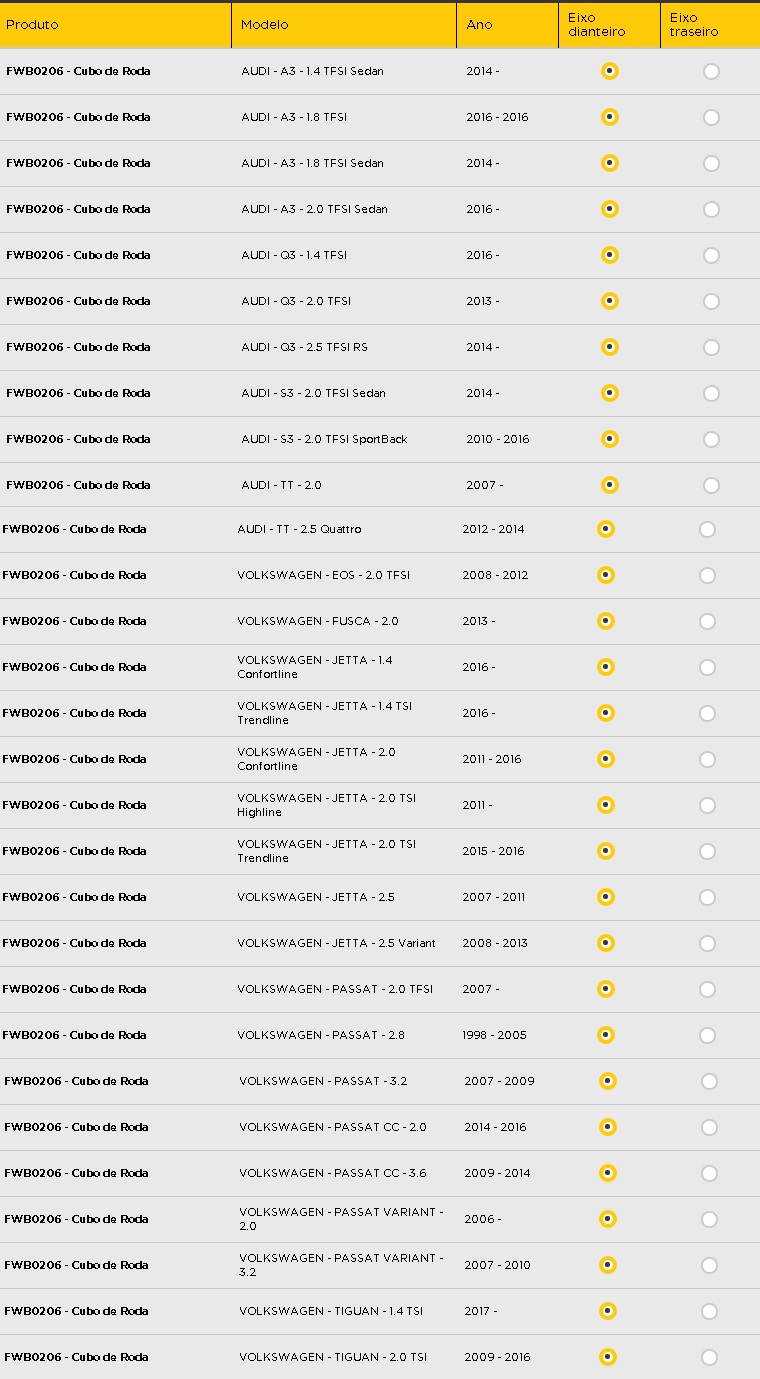
Task: Click the Modelo column header
Action: pyautogui.click(x=265, y=25)
